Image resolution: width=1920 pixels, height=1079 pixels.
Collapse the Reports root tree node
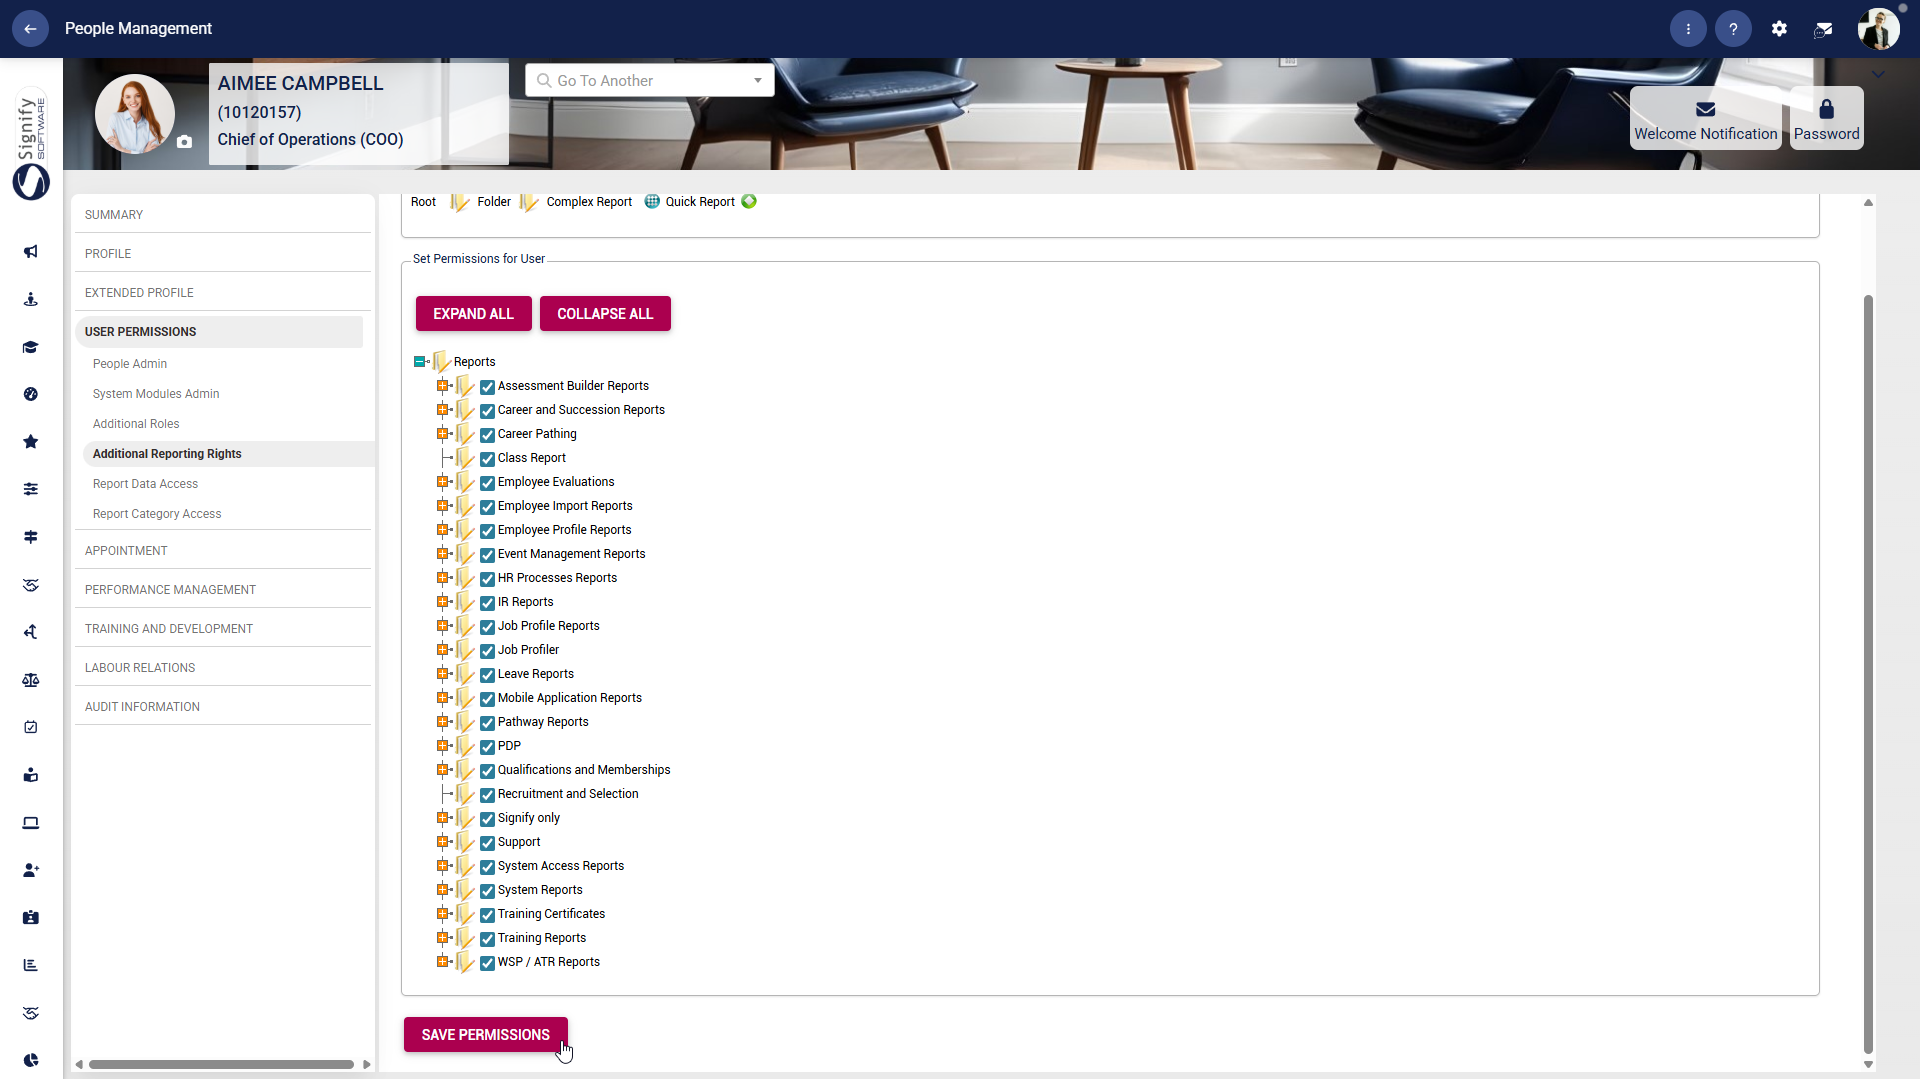point(420,361)
